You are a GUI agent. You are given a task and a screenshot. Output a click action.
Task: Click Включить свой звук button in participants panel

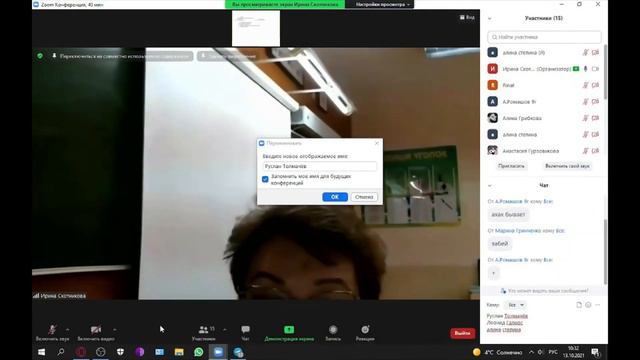click(567, 166)
